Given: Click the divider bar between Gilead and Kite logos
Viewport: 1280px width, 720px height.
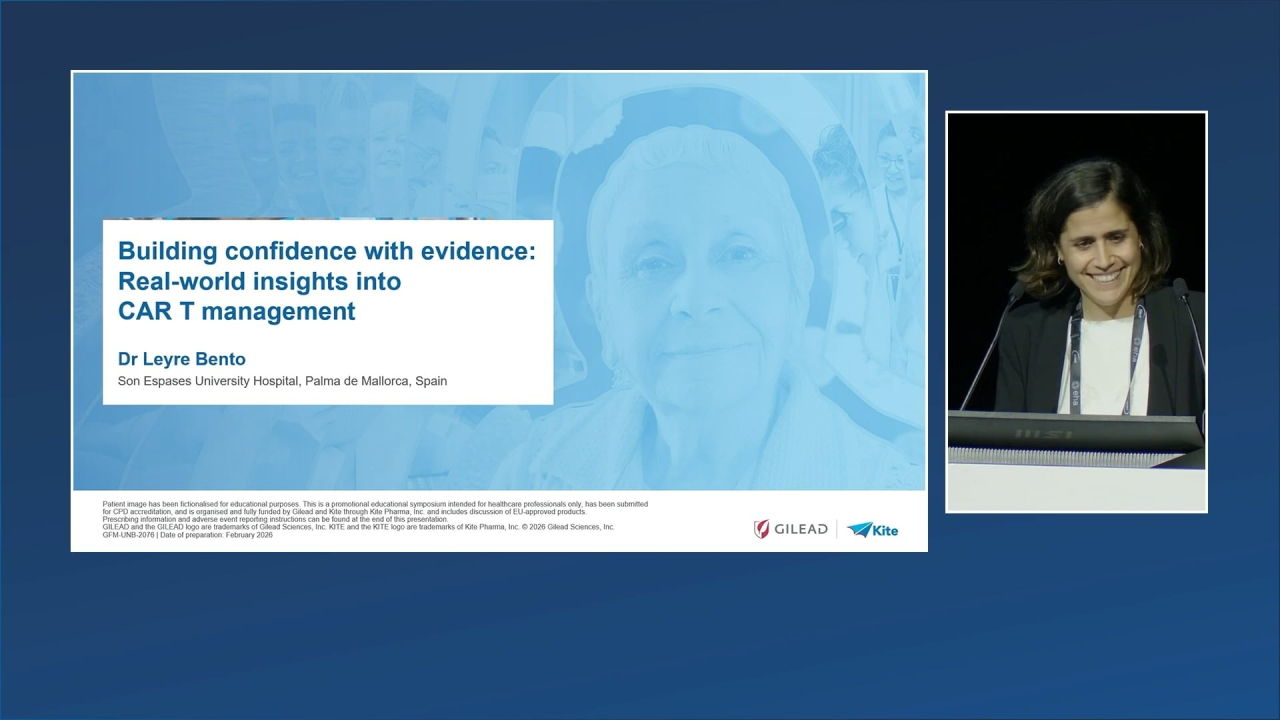Looking at the screenshot, I should coord(838,529).
